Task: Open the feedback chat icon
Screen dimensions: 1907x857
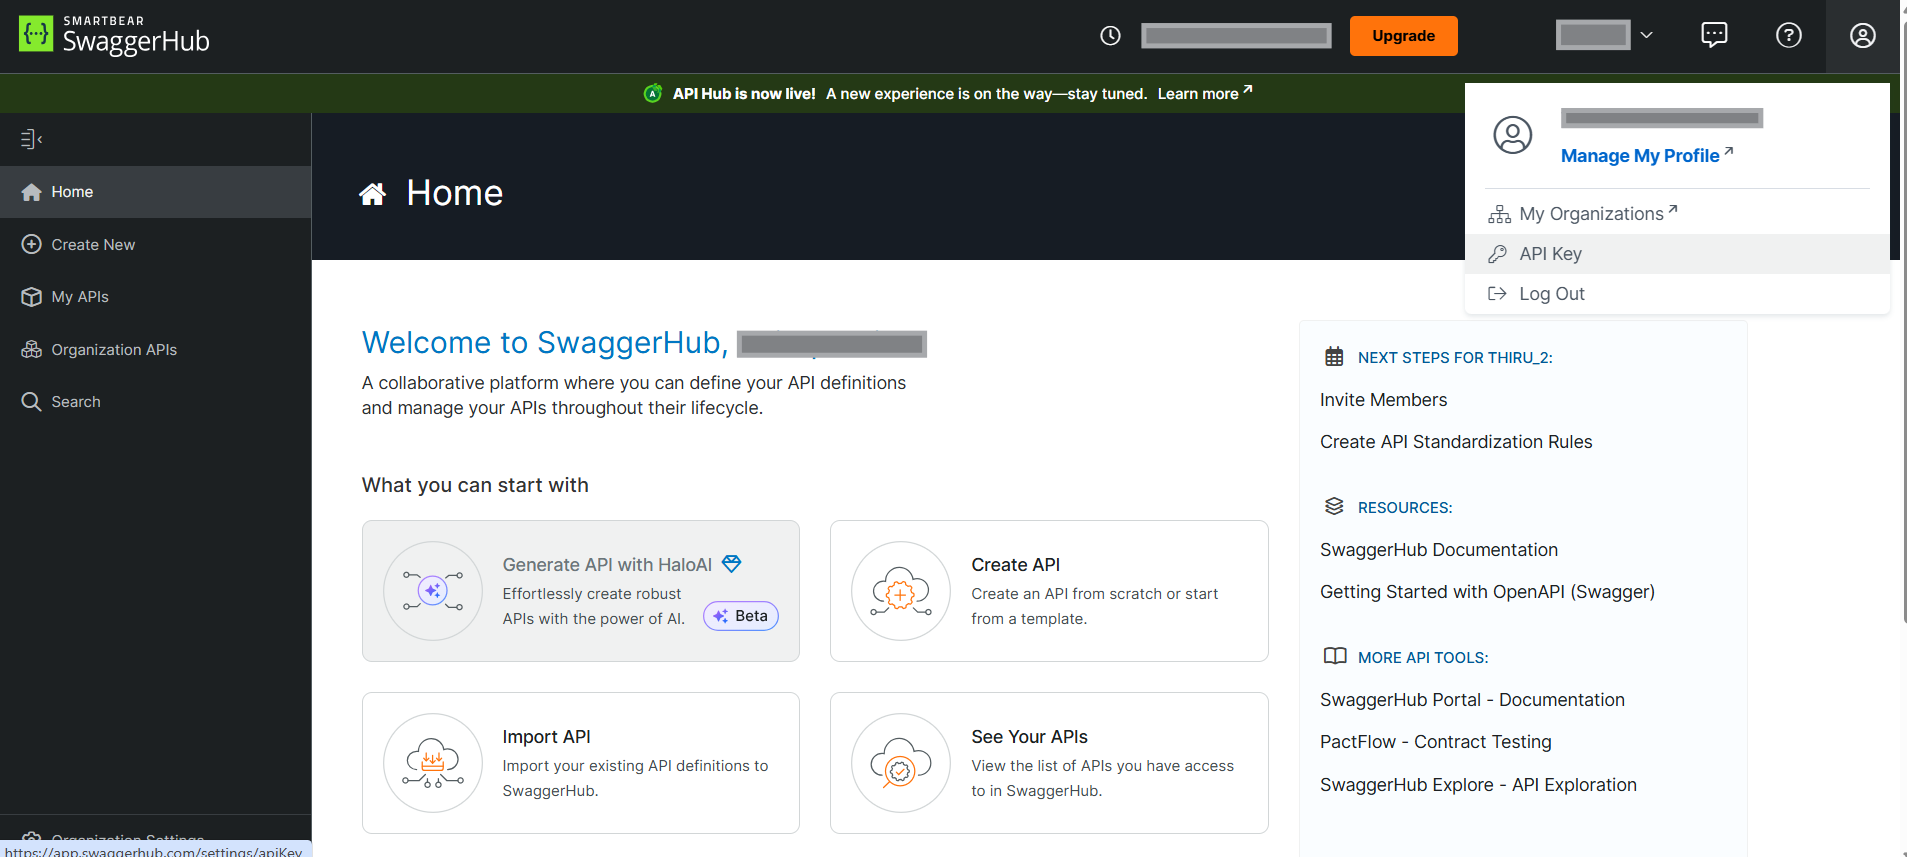Action: click(x=1714, y=35)
